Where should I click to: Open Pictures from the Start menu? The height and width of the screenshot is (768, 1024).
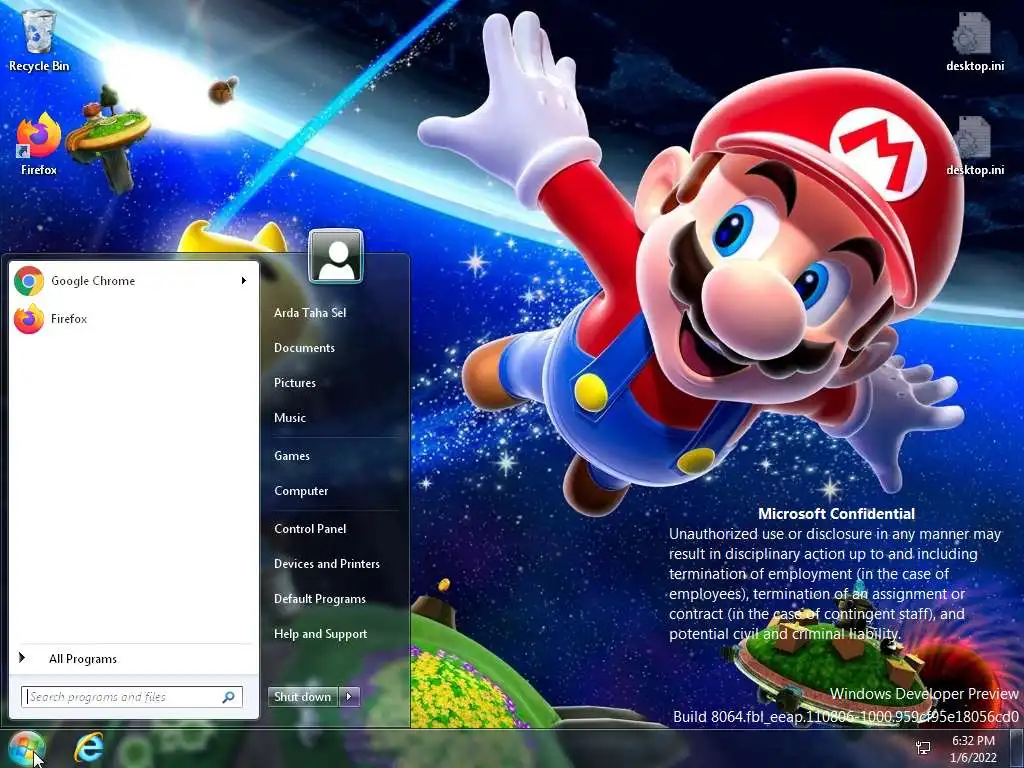[295, 383]
